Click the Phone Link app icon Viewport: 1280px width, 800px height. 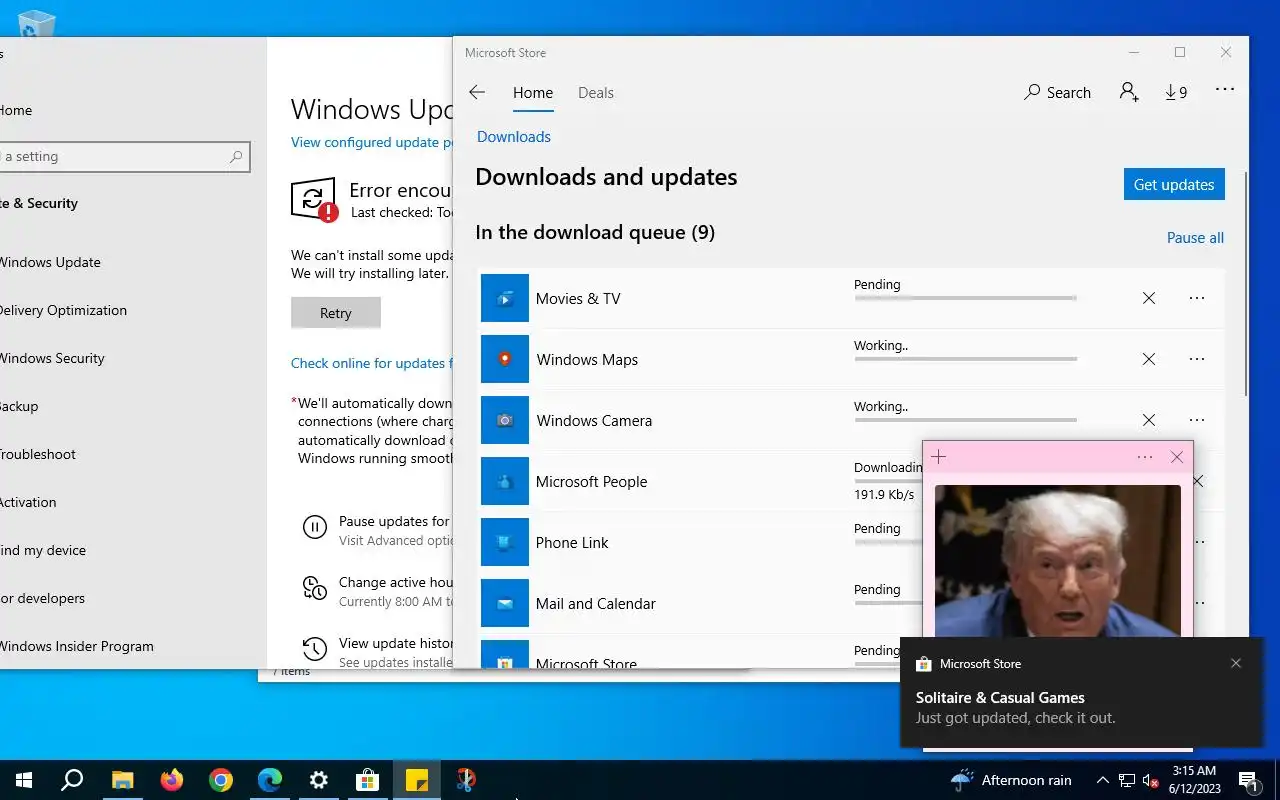(x=505, y=542)
